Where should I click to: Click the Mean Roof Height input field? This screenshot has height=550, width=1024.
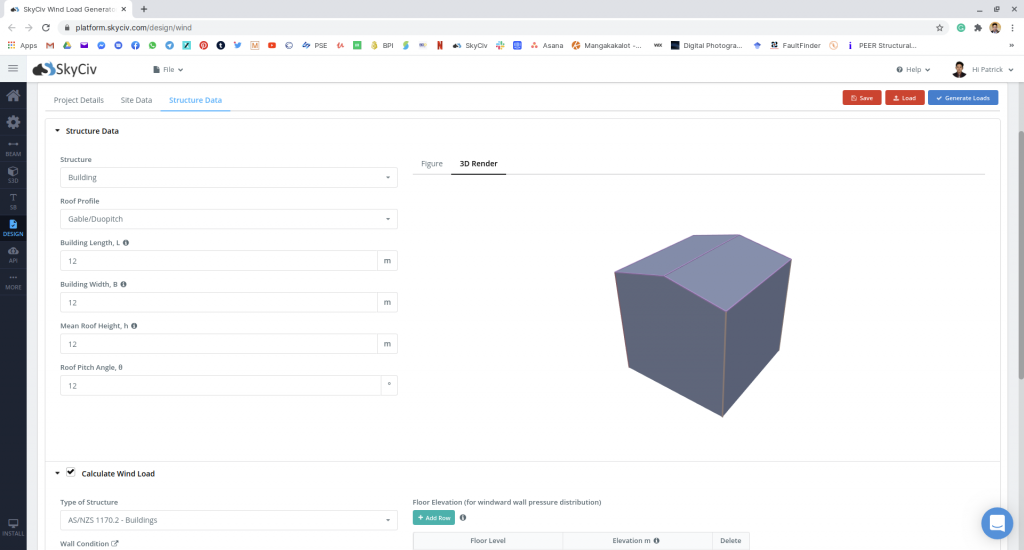tap(218, 344)
